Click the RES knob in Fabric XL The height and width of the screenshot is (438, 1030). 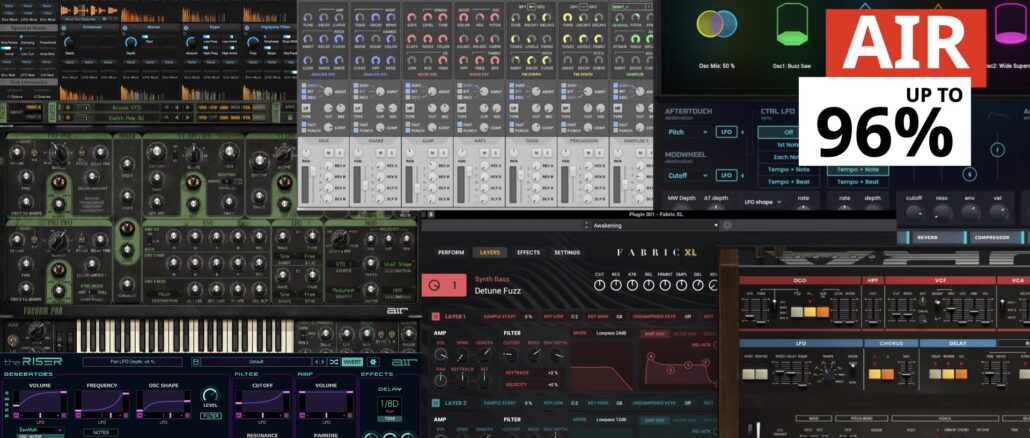coord(616,286)
